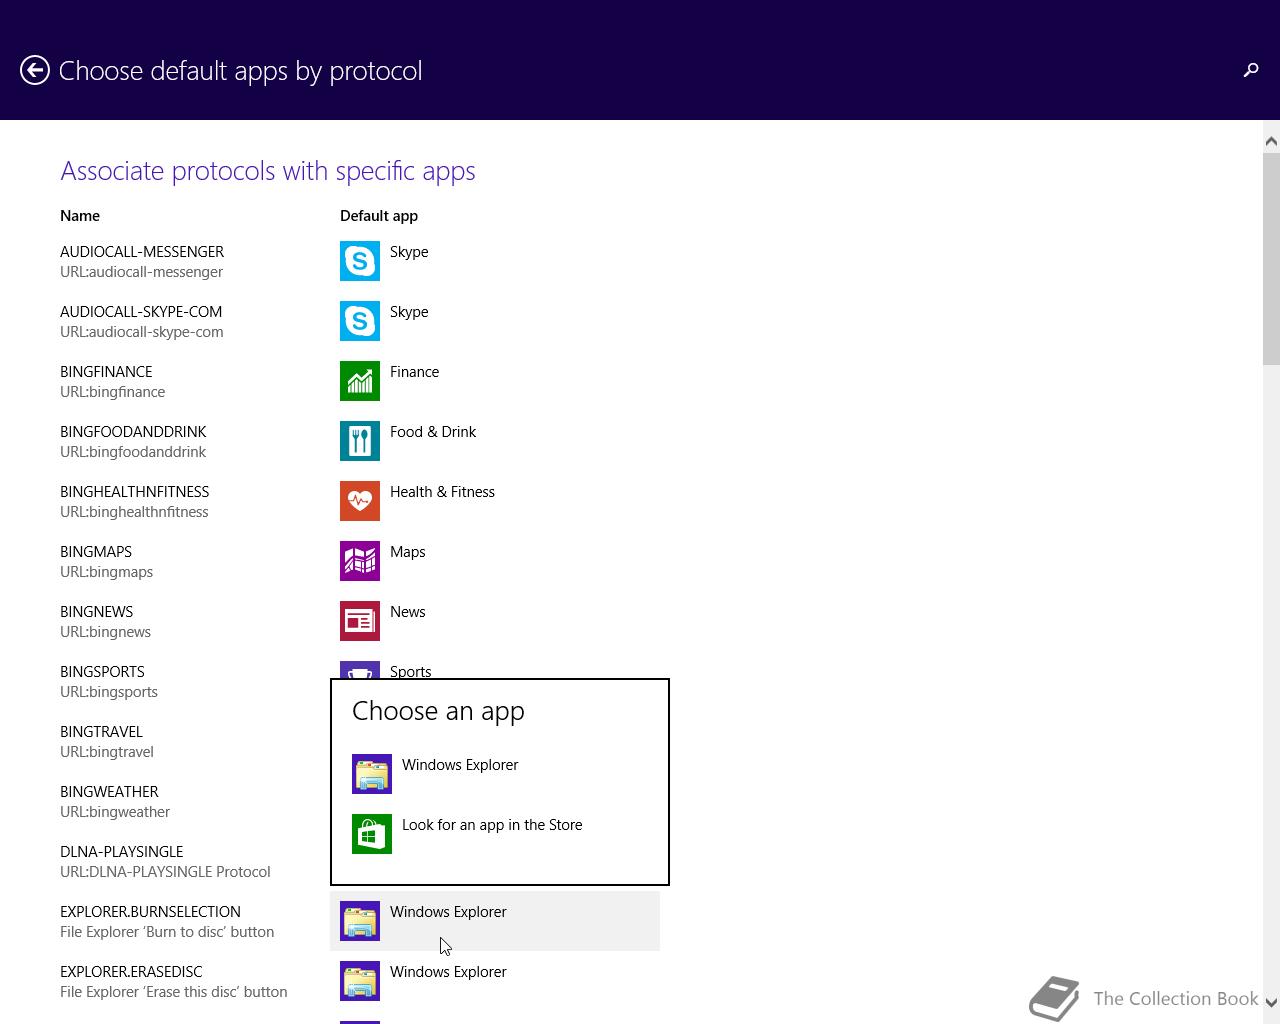Image resolution: width=1280 pixels, height=1024 pixels.
Task: Click the scrollbar up arrow
Action: click(1271, 141)
